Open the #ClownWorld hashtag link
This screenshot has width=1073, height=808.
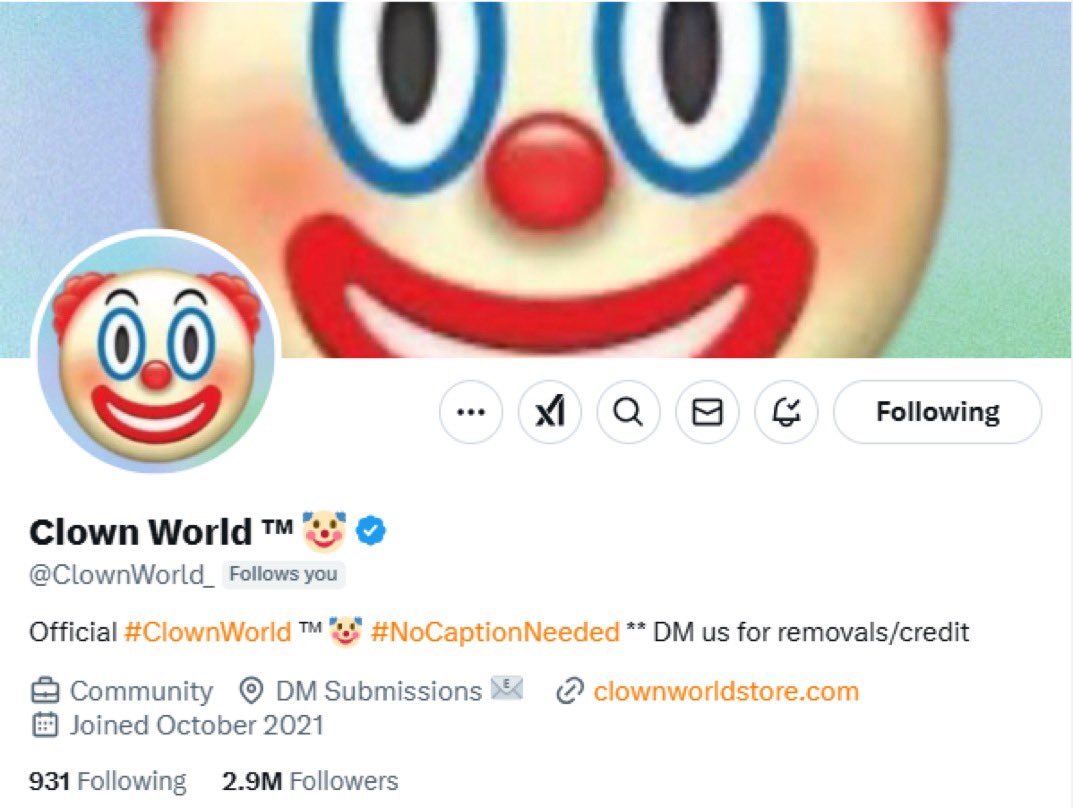tap(207, 632)
